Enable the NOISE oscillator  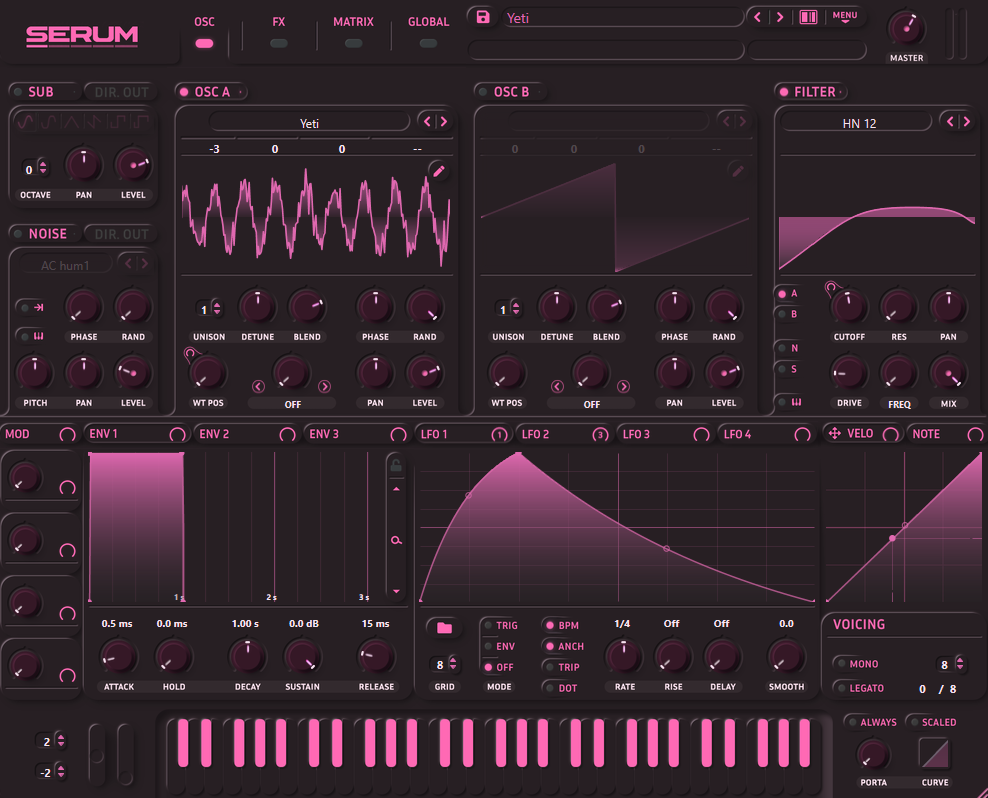18,234
